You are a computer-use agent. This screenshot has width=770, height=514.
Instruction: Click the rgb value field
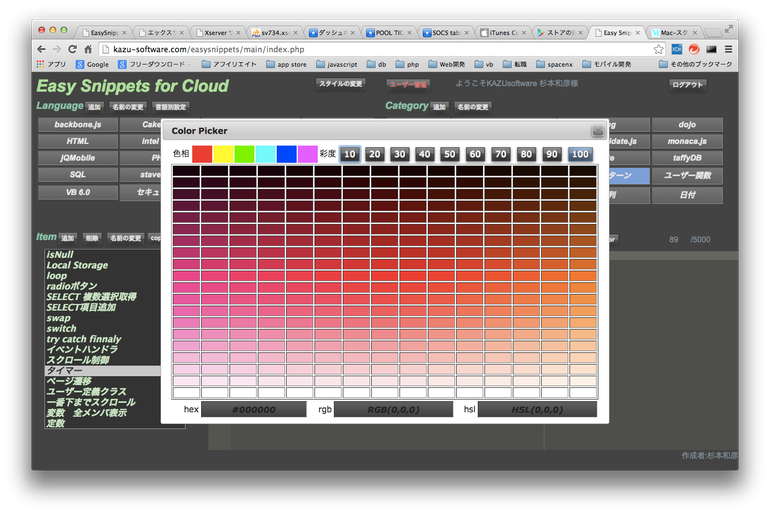pos(393,409)
